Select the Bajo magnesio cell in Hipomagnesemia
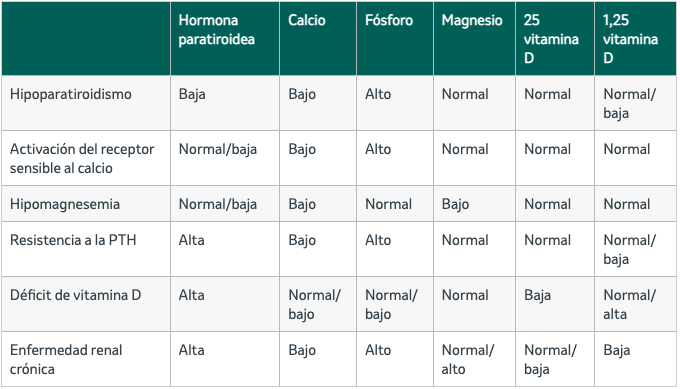Screen dimensions: 680x389 point(455,204)
